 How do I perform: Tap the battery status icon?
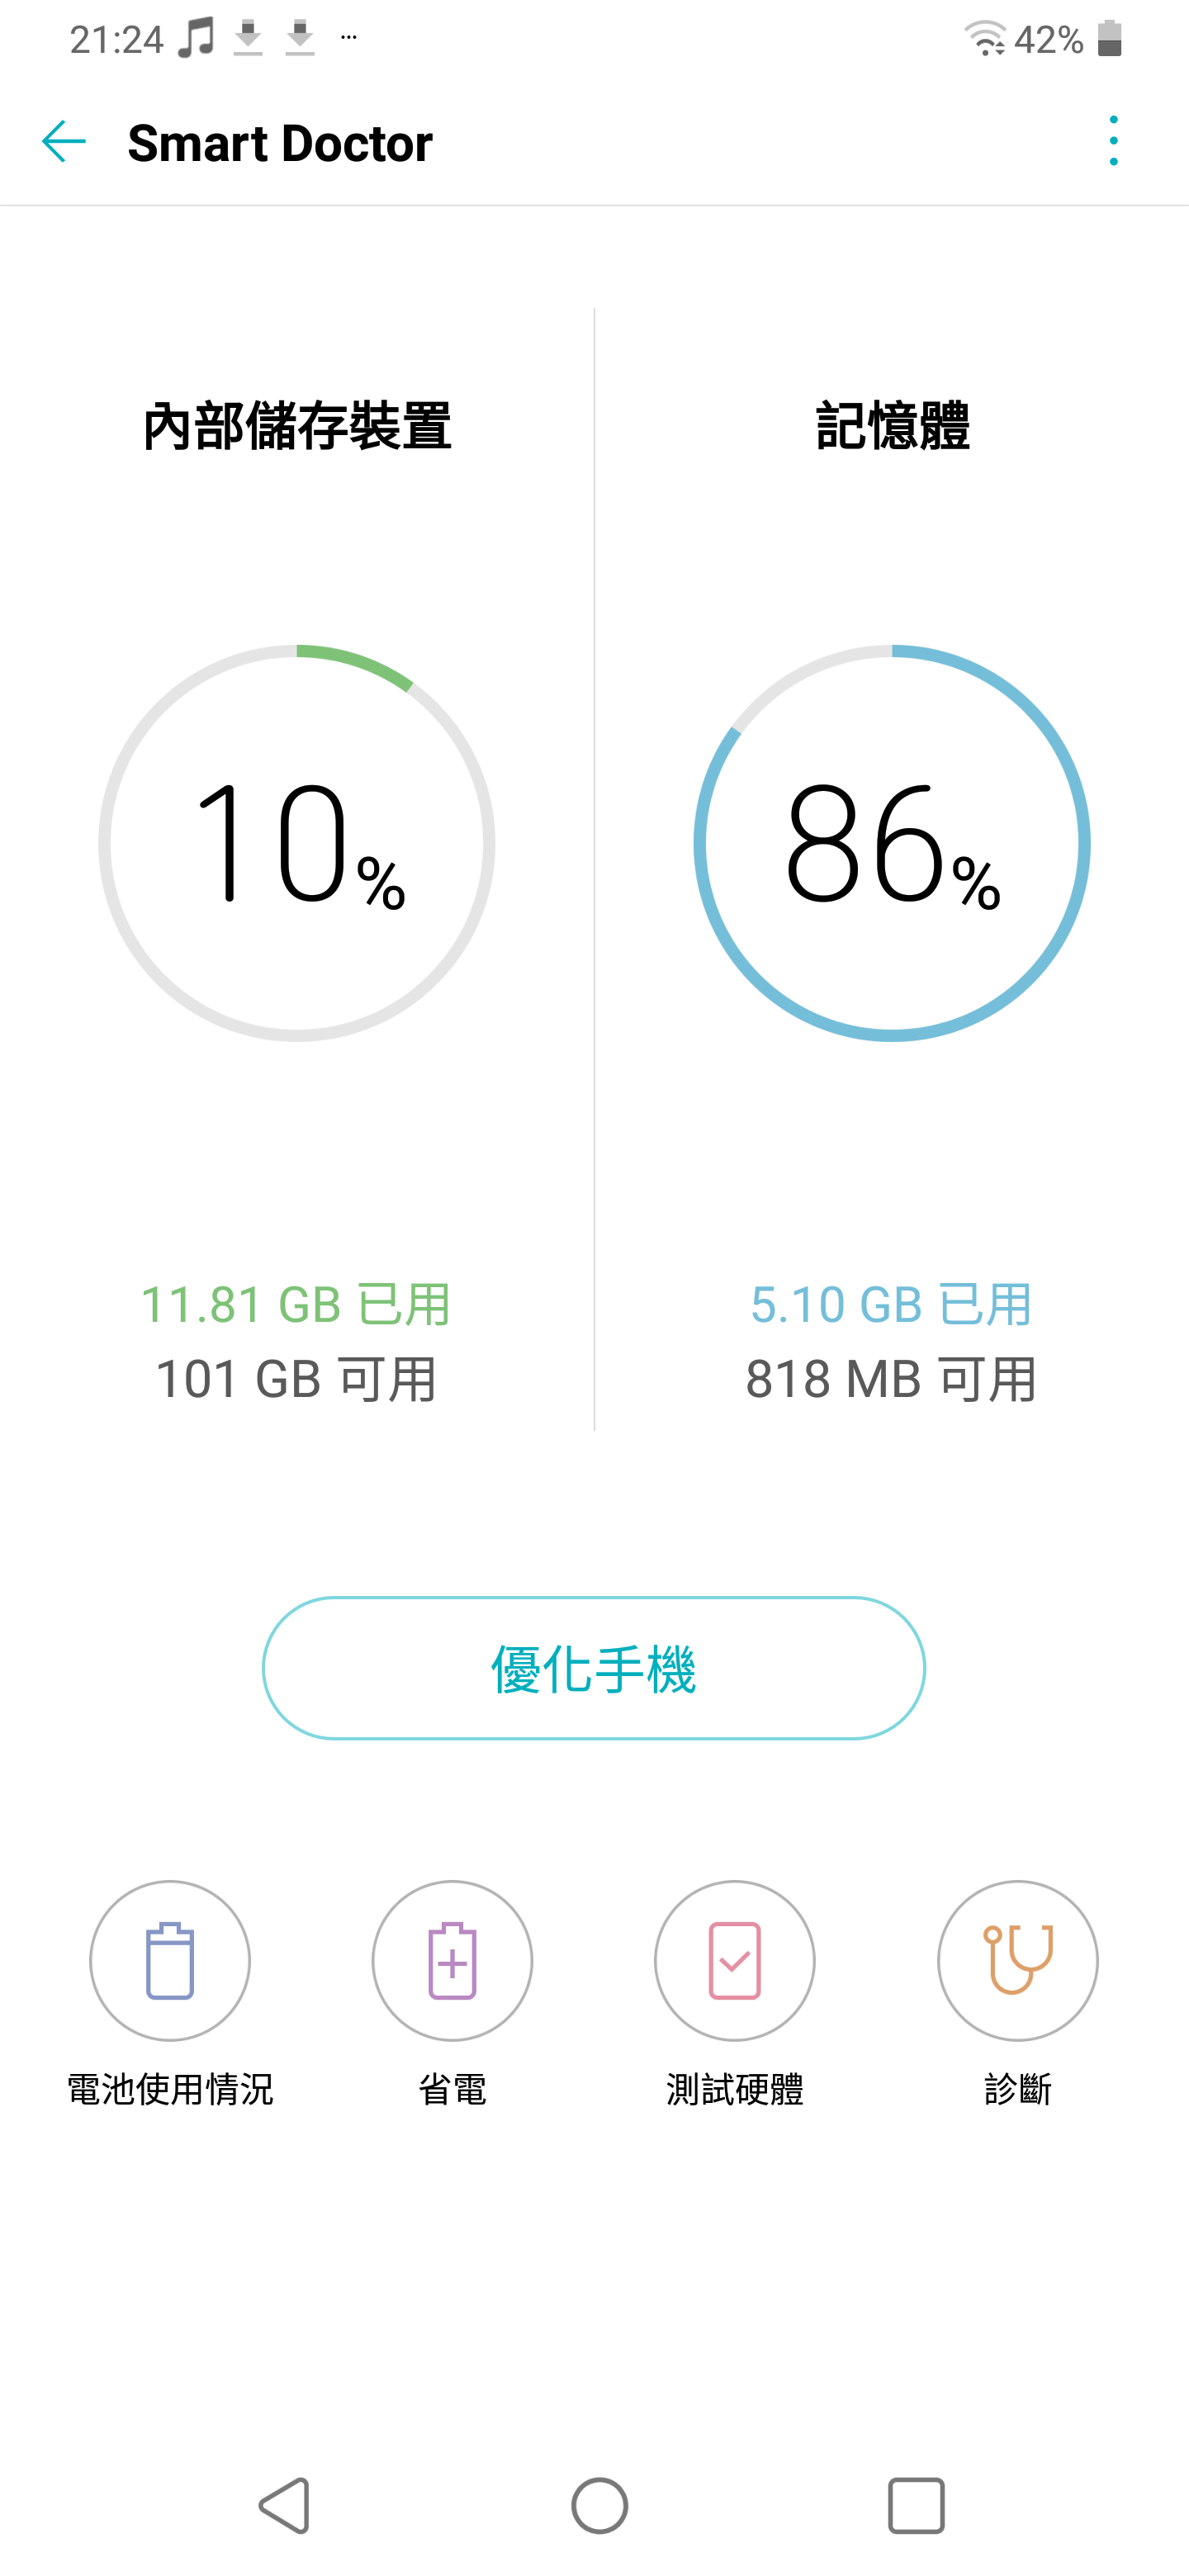coord(1109,39)
